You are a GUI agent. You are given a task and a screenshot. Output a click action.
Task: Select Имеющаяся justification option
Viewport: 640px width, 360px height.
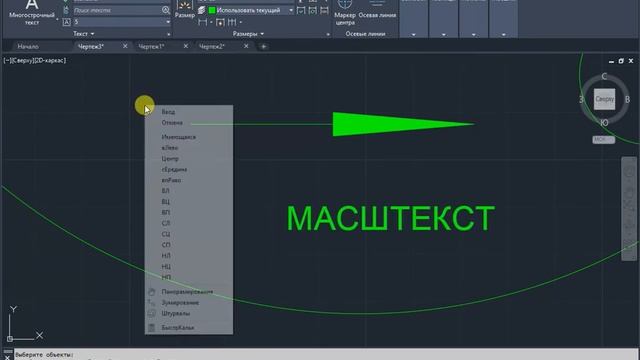189,137
